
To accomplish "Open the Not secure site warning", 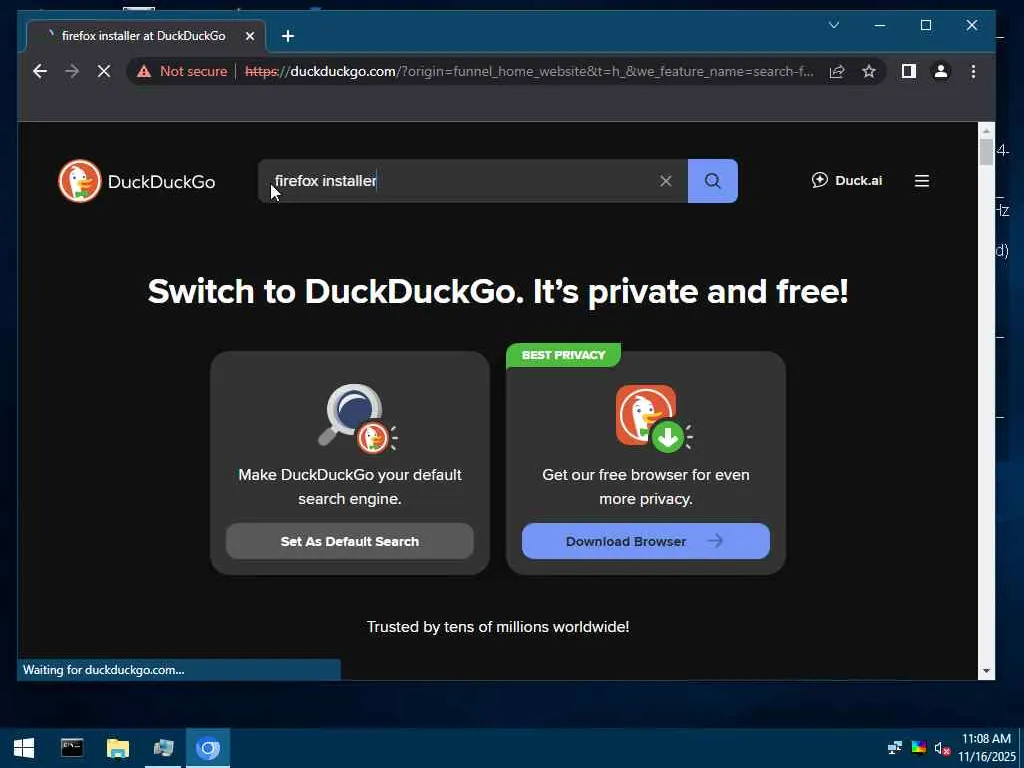I will [x=182, y=71].
